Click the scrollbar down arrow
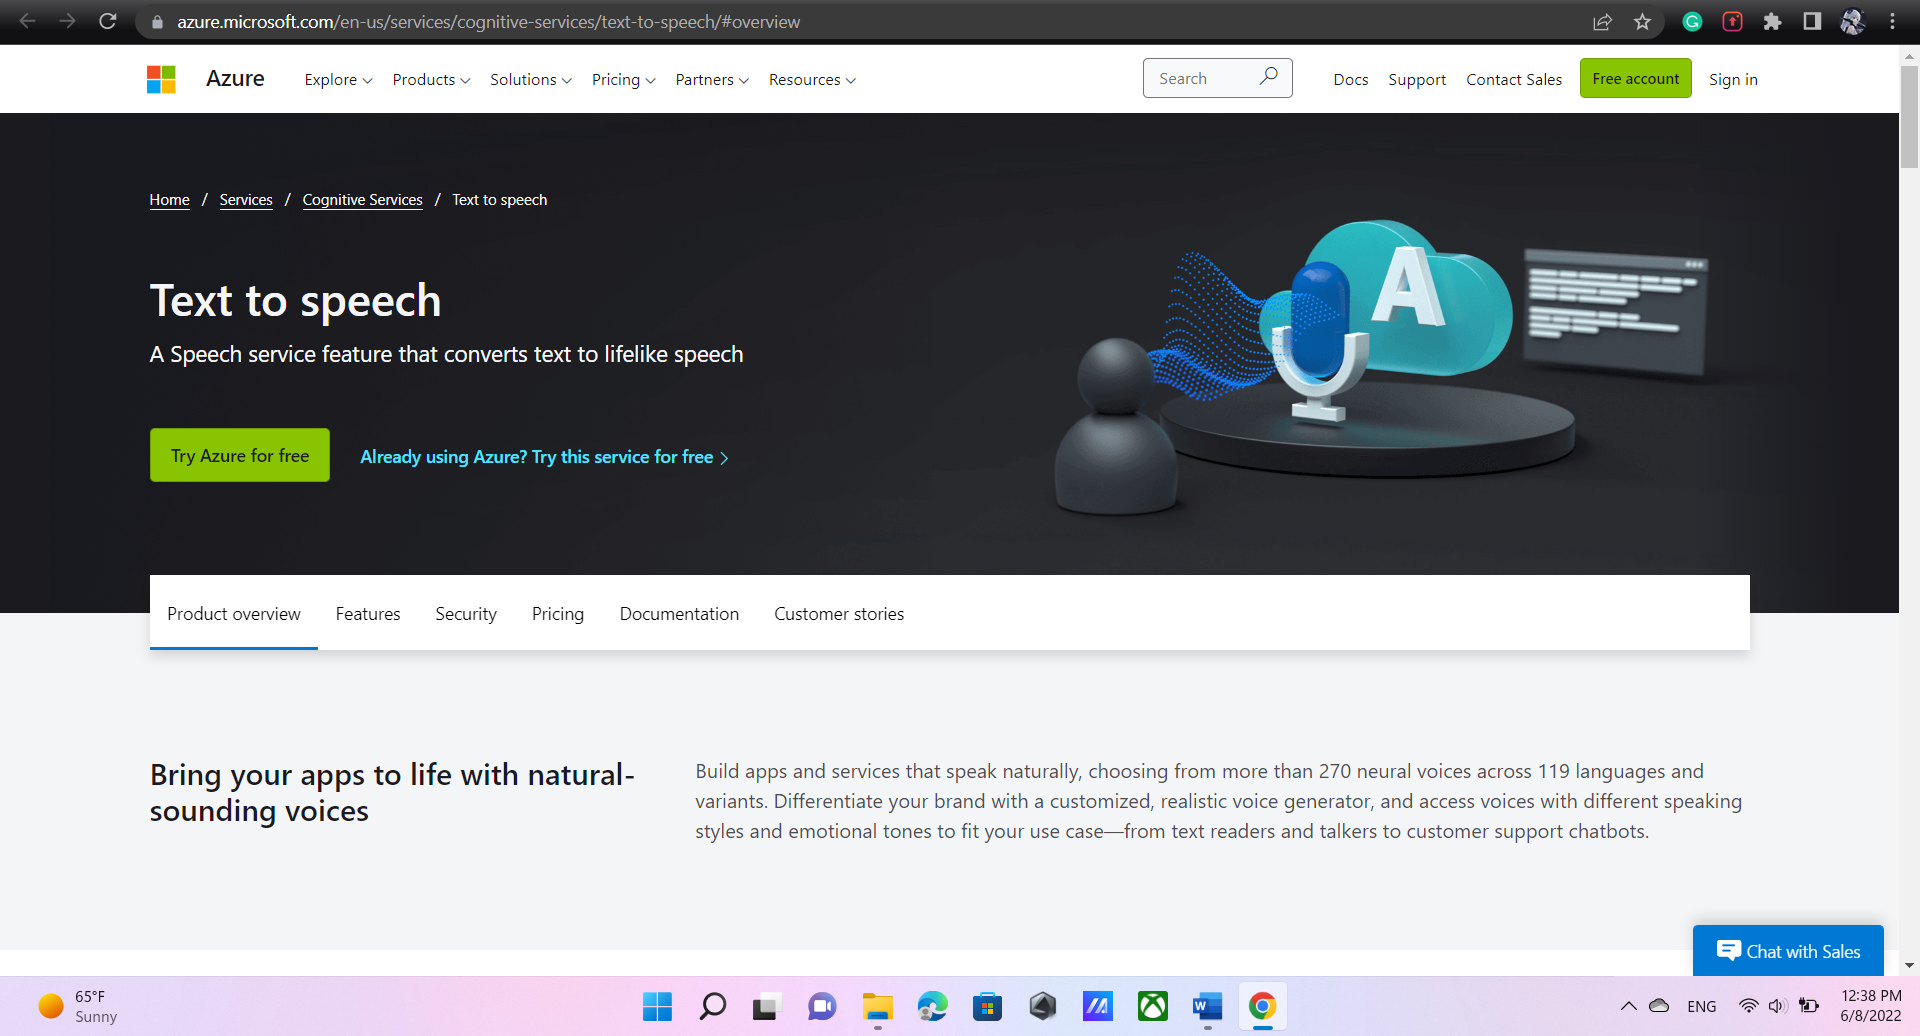Viewport: 1920px width, 1036px height. [x=1909, y=965]
